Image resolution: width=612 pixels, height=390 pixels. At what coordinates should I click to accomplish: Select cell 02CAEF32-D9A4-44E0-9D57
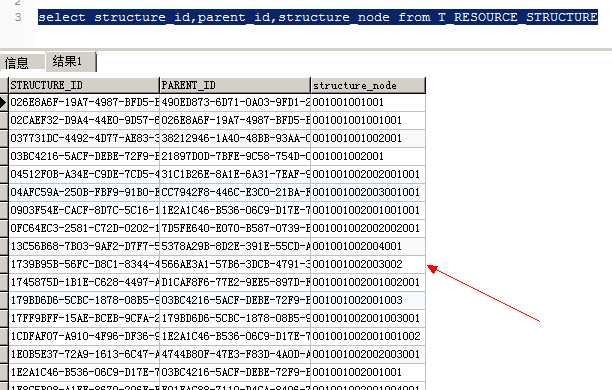(84, 120)
